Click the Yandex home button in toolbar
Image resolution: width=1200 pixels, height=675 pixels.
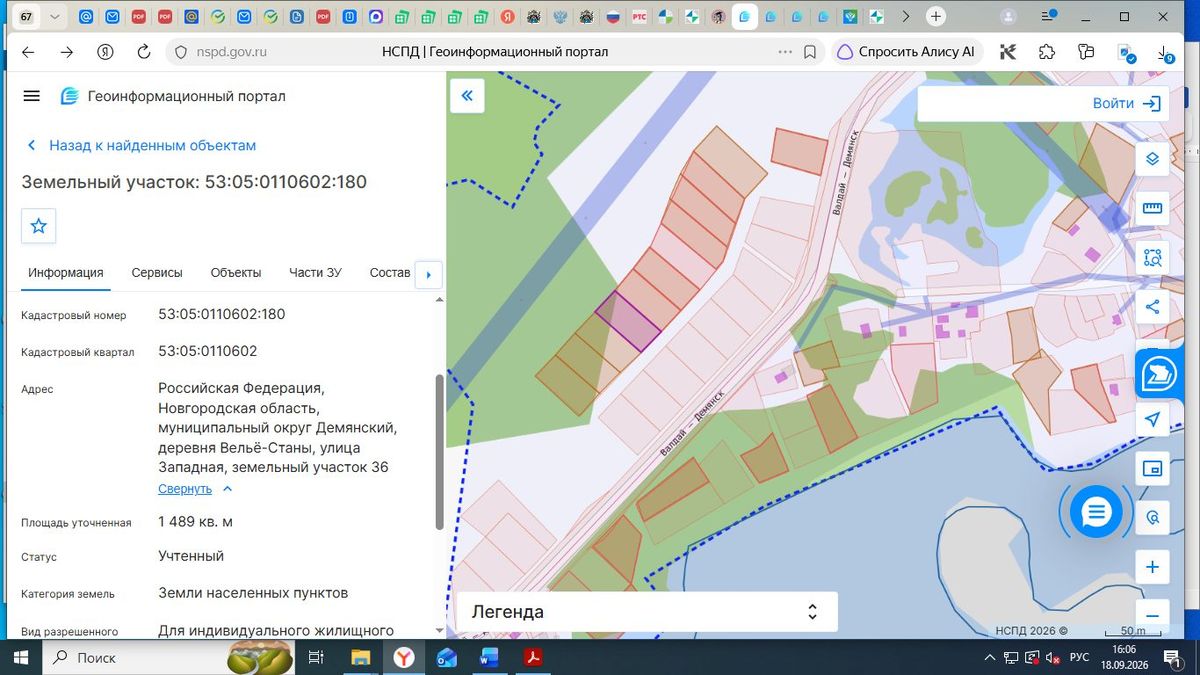105,52
